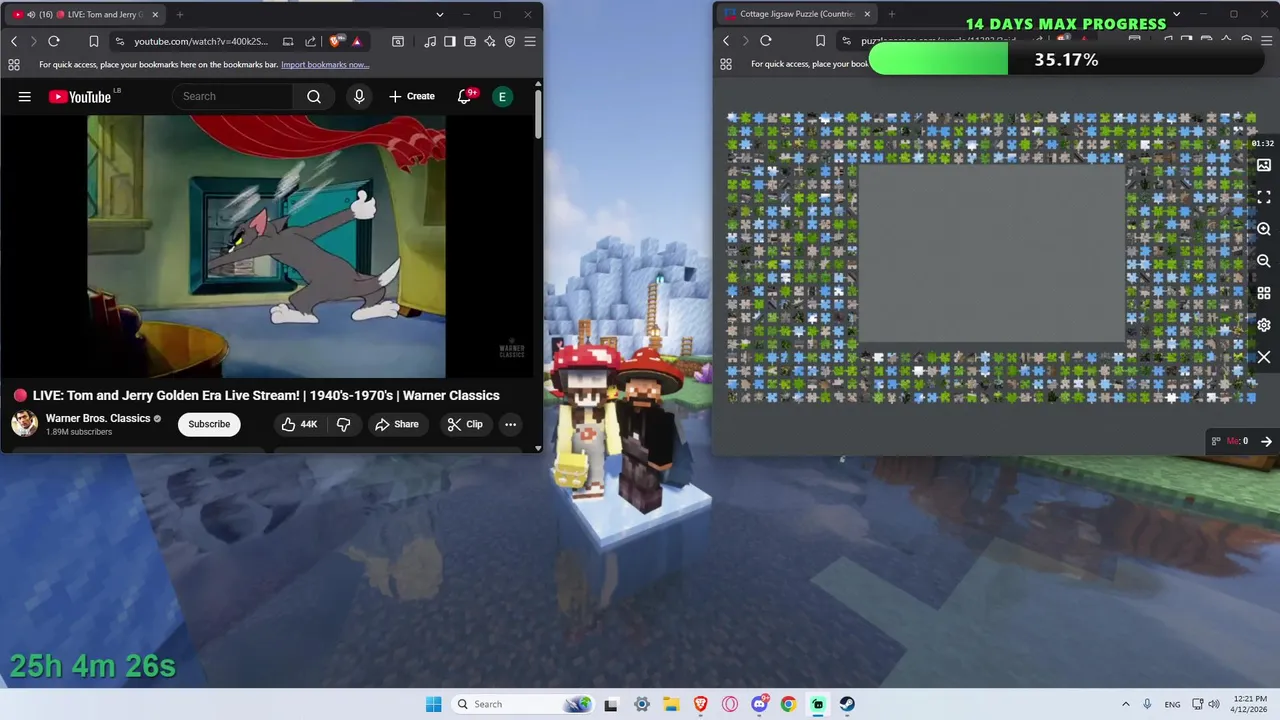Screen dimensions: 1280x720
Task: Dislike the Tom and Jerry video
Action: point(343,424)
